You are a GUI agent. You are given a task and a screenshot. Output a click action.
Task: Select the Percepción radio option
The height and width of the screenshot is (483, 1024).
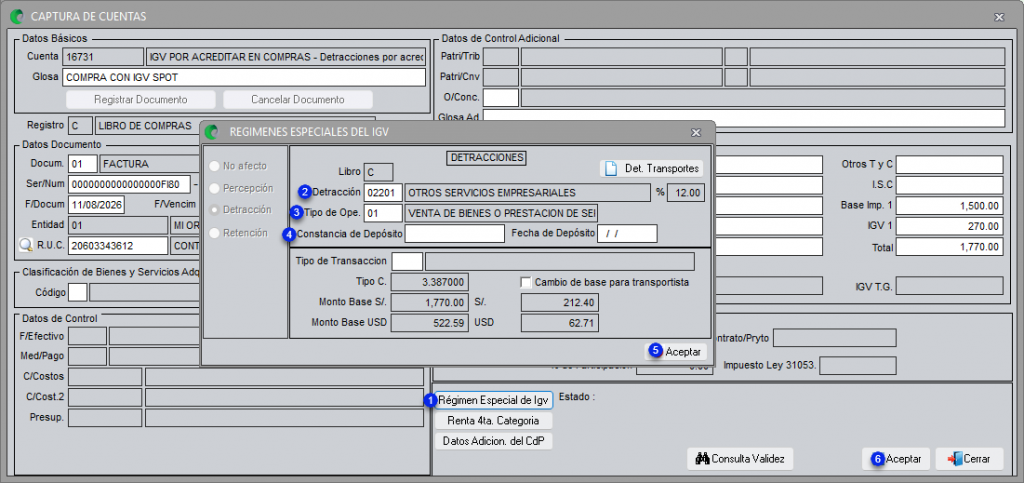pos(214,188)
